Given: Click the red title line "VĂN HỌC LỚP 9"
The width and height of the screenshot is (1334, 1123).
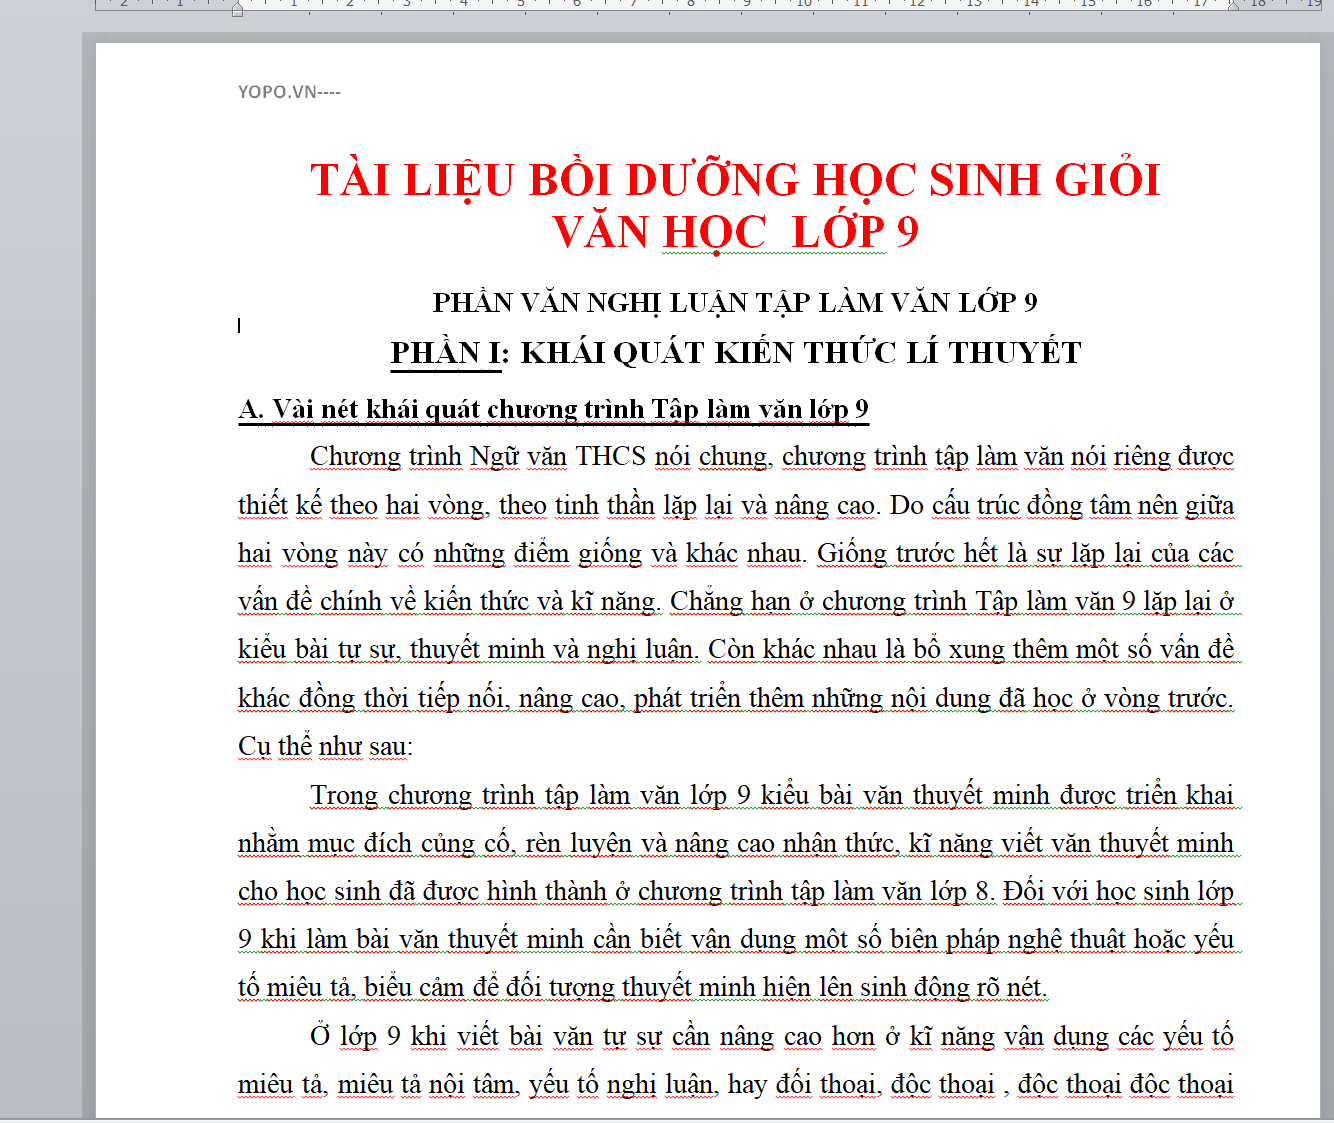Looking at the screenshot, I should (x=735, y=232).
